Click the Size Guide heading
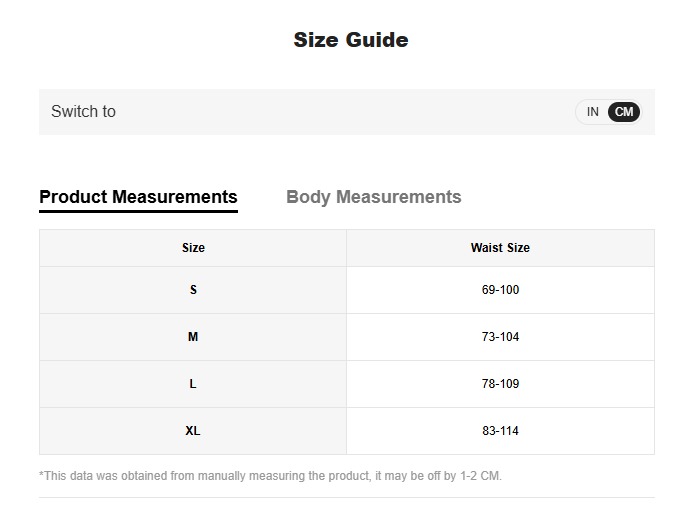This screenshot has height=511, width=683. tap(350, 40)
